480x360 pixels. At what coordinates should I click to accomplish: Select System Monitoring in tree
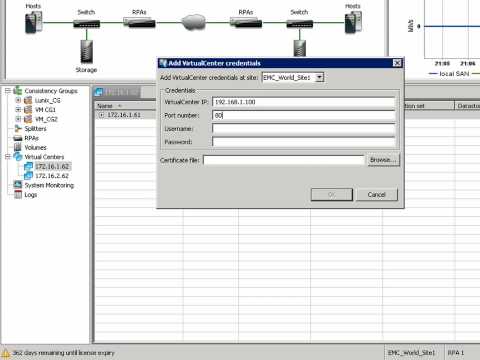click(49, 185)
